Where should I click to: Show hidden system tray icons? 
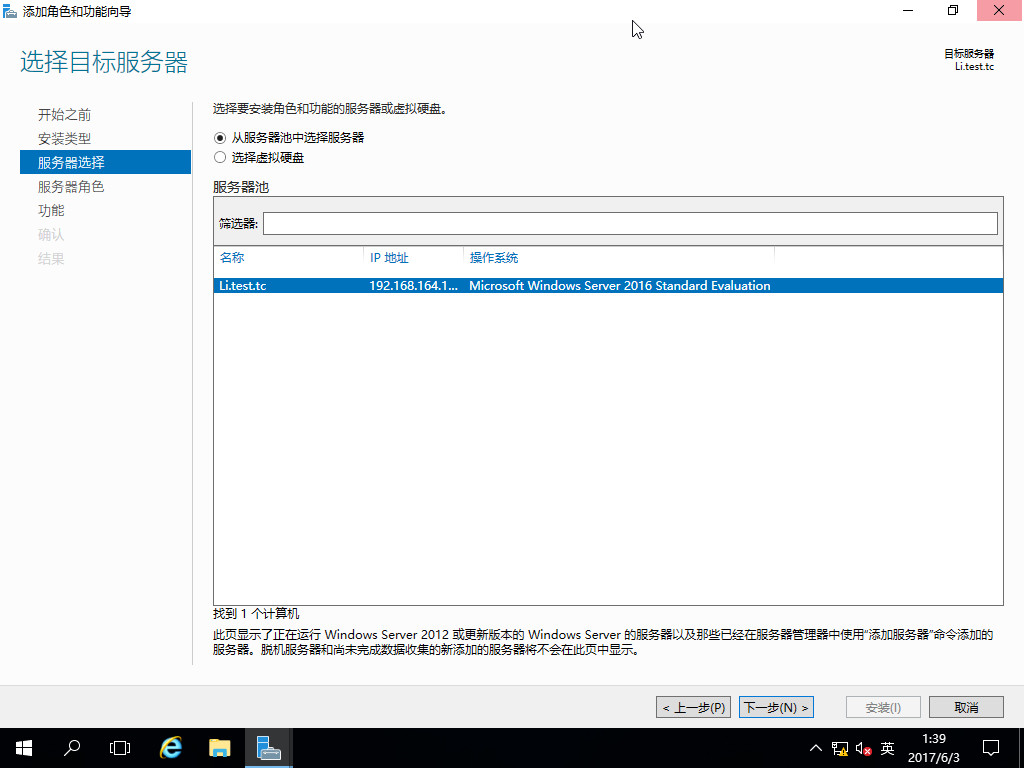816,748
